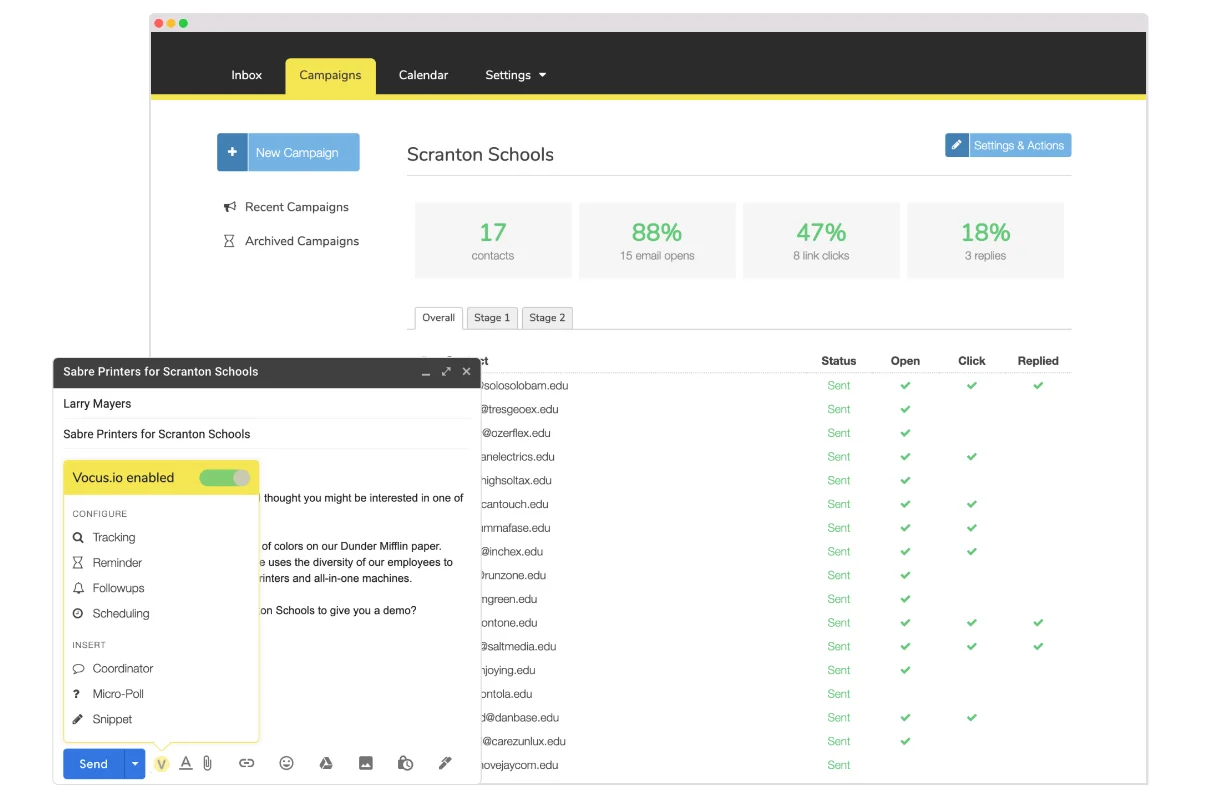Click the 17 contacts stat card
1214x802 pixels.
click(x=493, y=240)
